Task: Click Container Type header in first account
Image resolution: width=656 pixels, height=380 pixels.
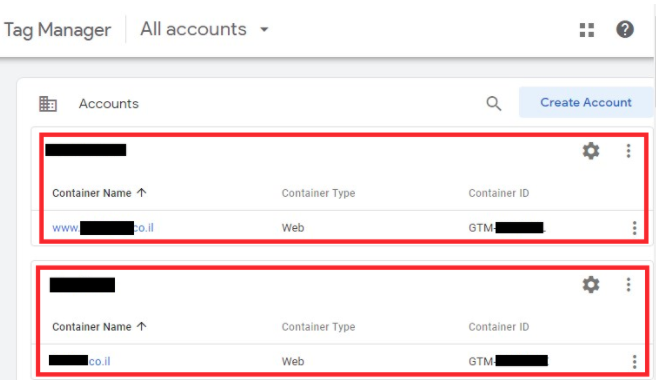Action: click(318, 193)
